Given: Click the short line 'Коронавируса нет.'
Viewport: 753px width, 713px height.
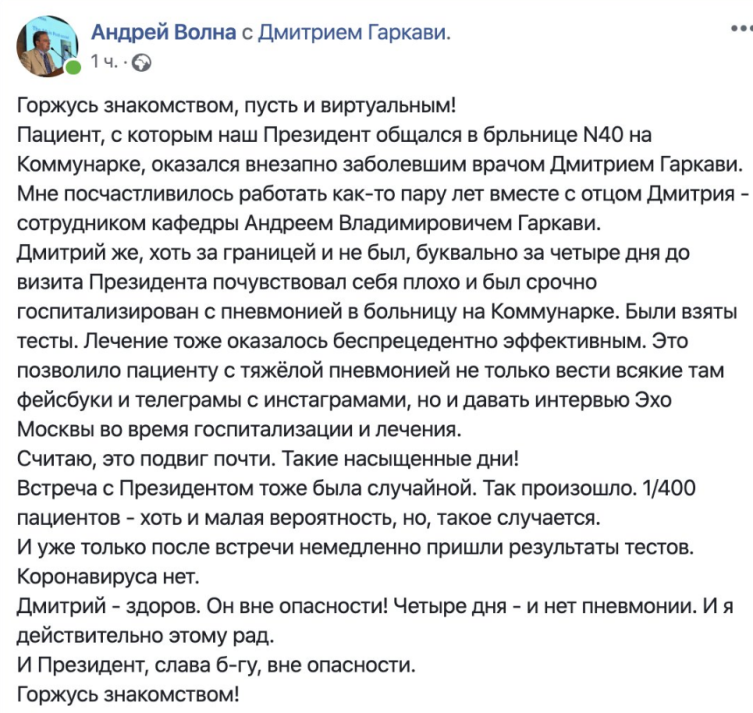Looking at the screenshot, I should pyautogui.click(x=108, y=577).
